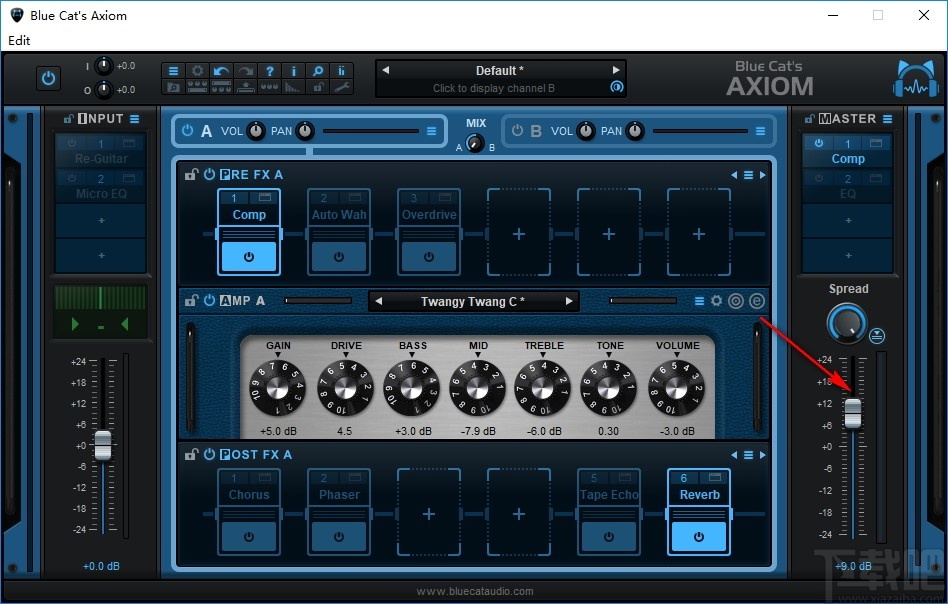Click the lock icon next to POST FX A
The width and height of the screenshot is (948, 604).
tap(192, 454)
